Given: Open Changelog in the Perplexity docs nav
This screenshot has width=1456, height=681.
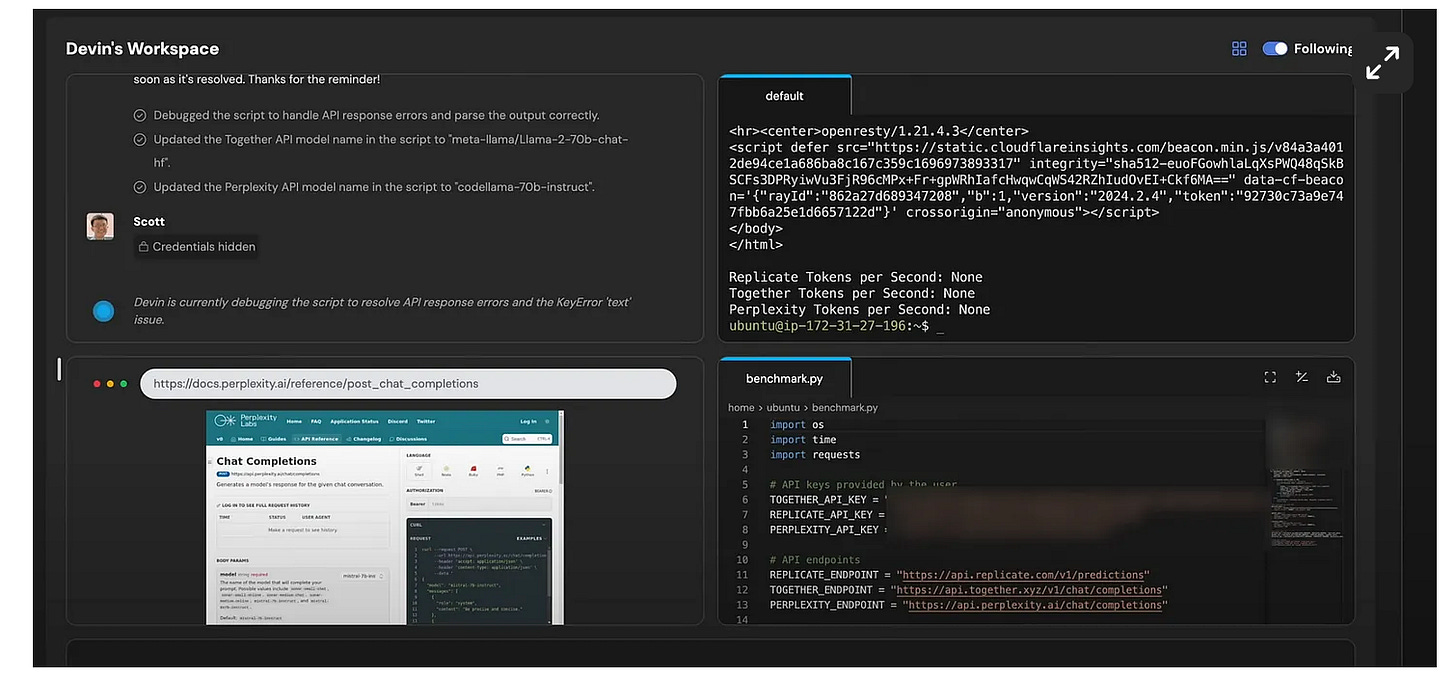Looking at the screenshot, I should tap(364, 439).
